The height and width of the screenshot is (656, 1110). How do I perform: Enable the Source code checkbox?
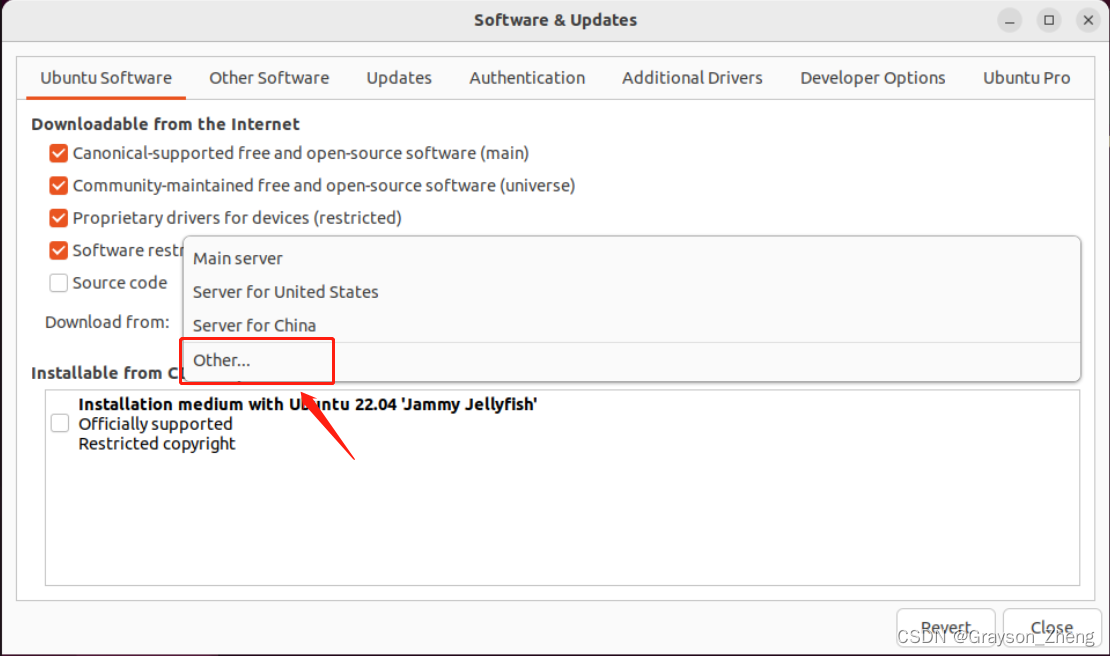[58, 283]
